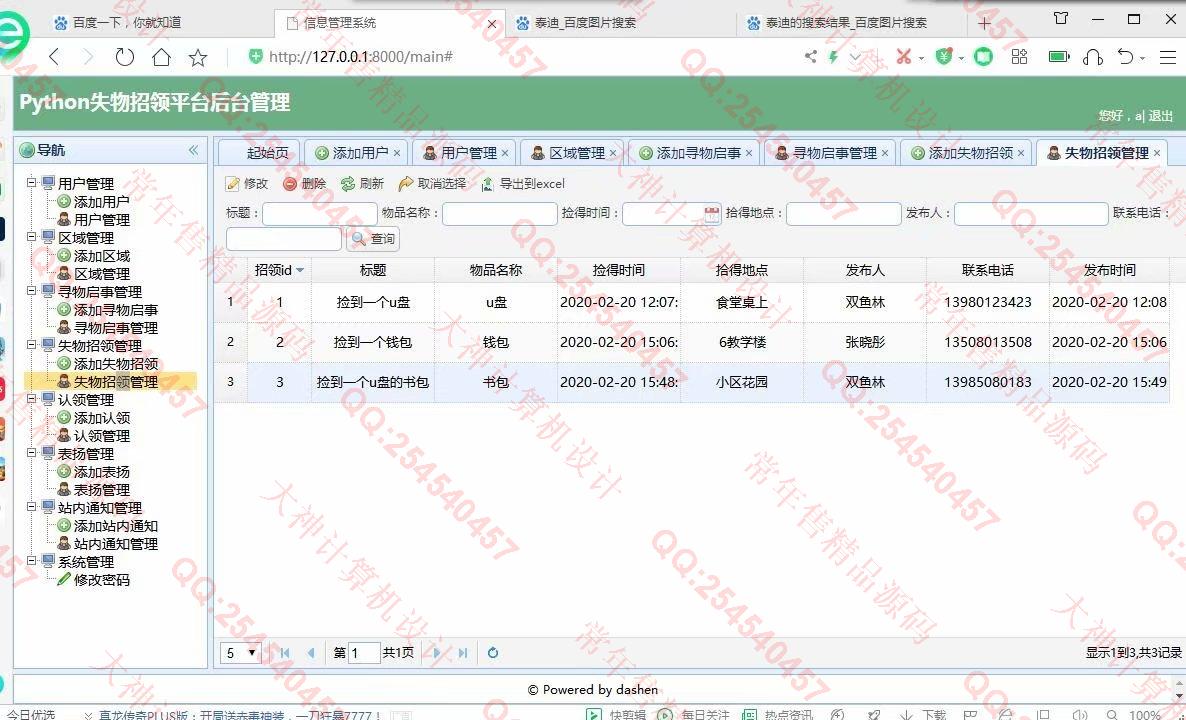Image resolution: width=1186 pixels, height=720 pixels.
Task: Collapse the 系统管理 tree node
Action: (32, 562)
